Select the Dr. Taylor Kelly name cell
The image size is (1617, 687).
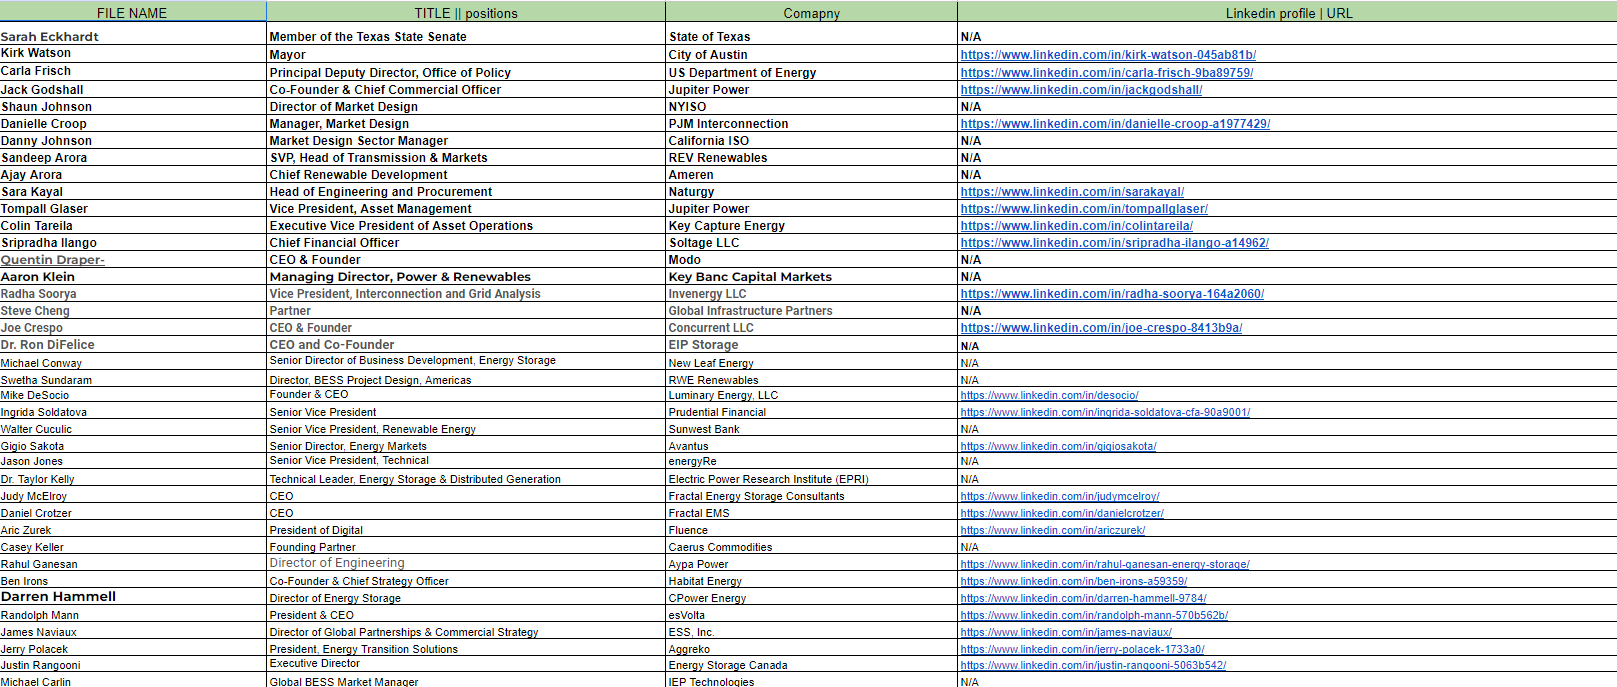tap(133, 479)
